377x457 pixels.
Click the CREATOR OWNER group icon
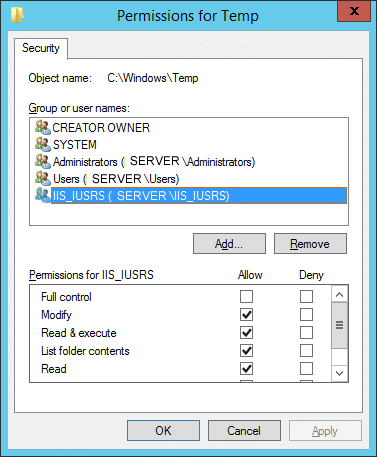pyautogui.click(x=43, y=127)
